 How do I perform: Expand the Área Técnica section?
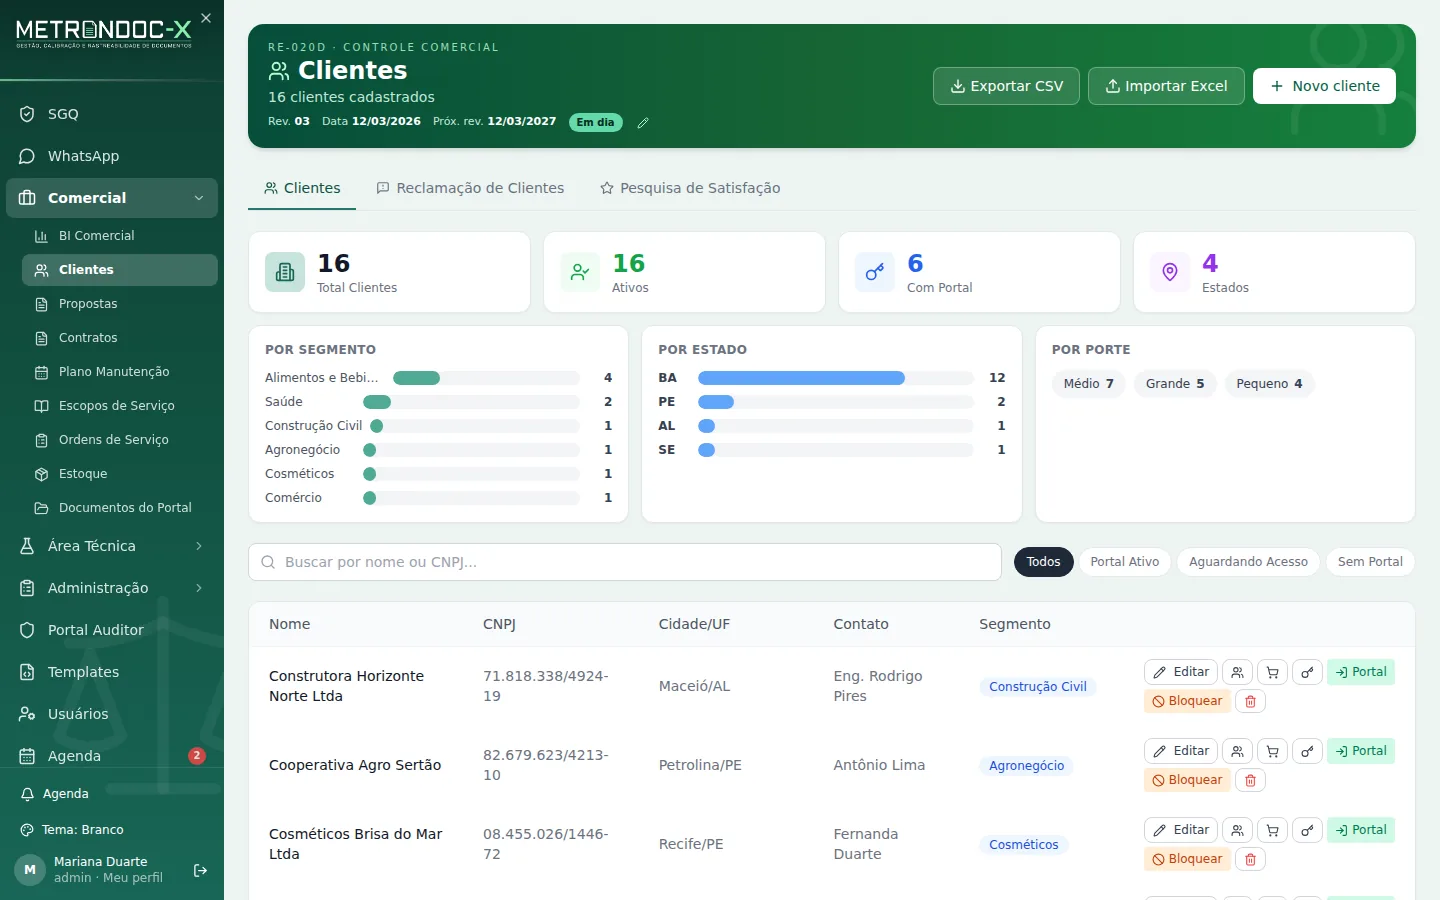(x=112, y=546)
